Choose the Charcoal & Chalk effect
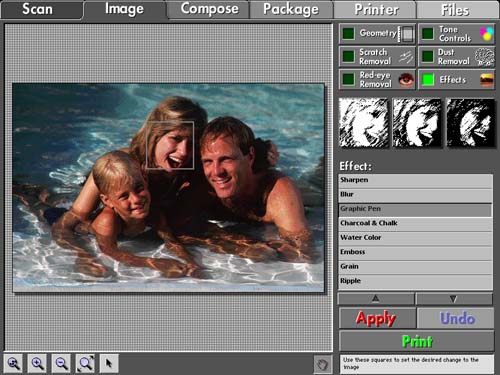The width and height of the screenshot is (500, 375). [415, 224]
